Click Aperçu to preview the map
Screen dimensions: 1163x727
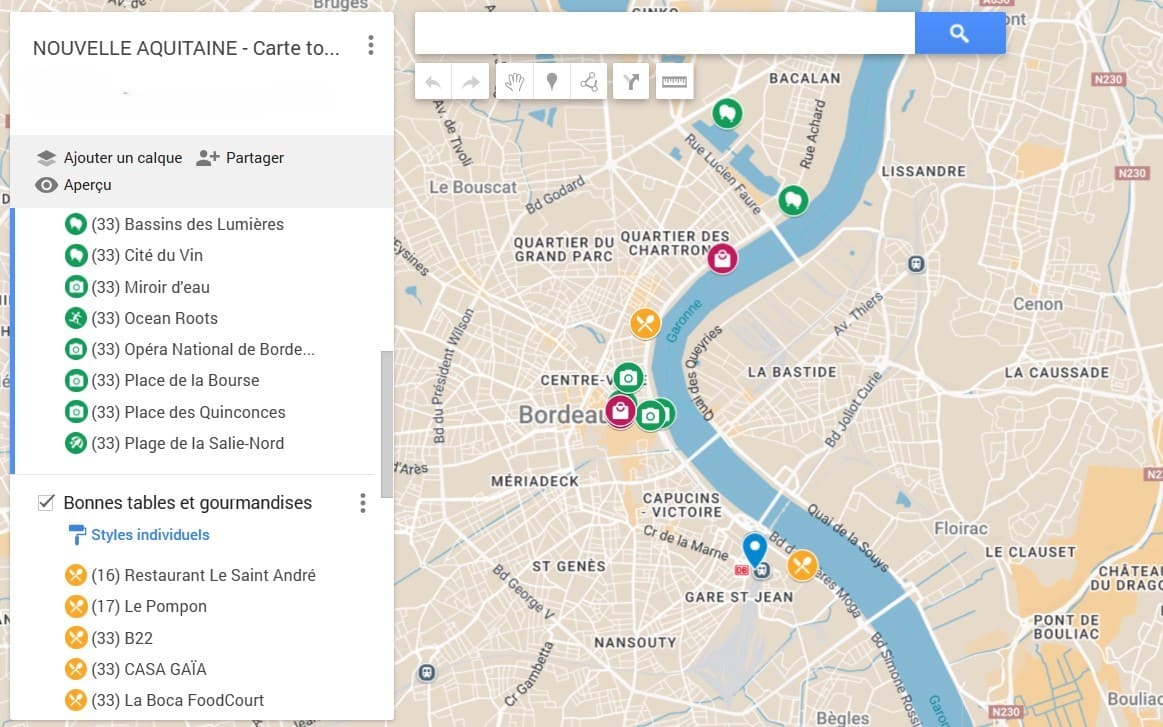click(73, 185)
